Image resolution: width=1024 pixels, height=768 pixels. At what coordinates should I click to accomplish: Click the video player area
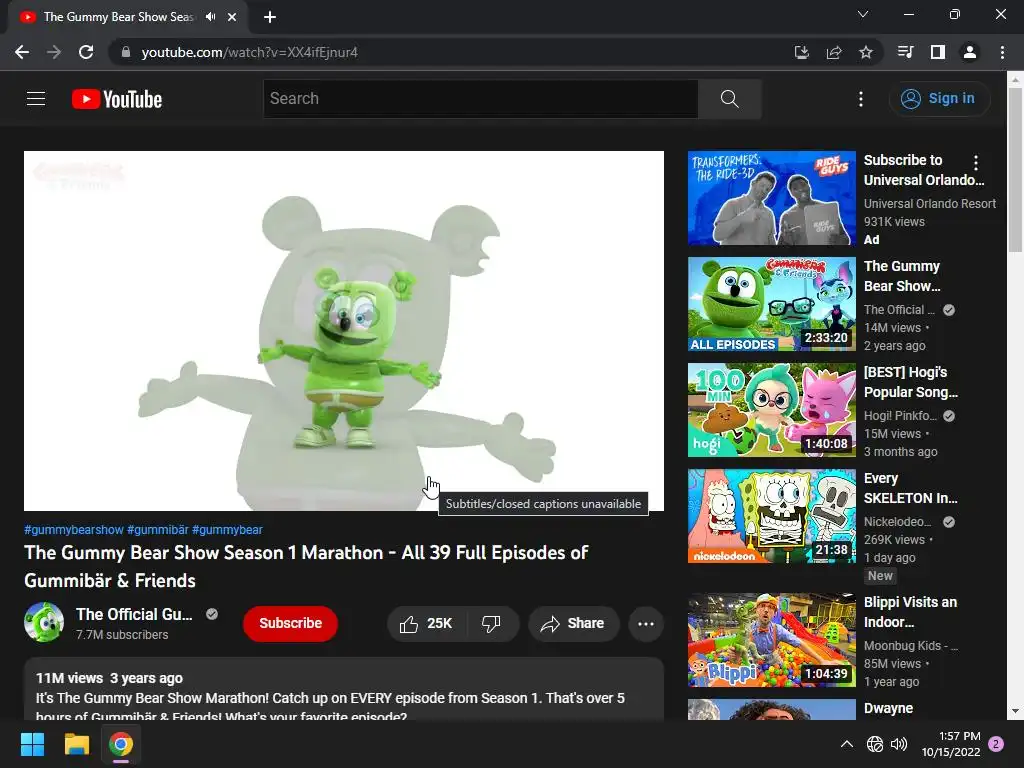(x=344, y=330)
